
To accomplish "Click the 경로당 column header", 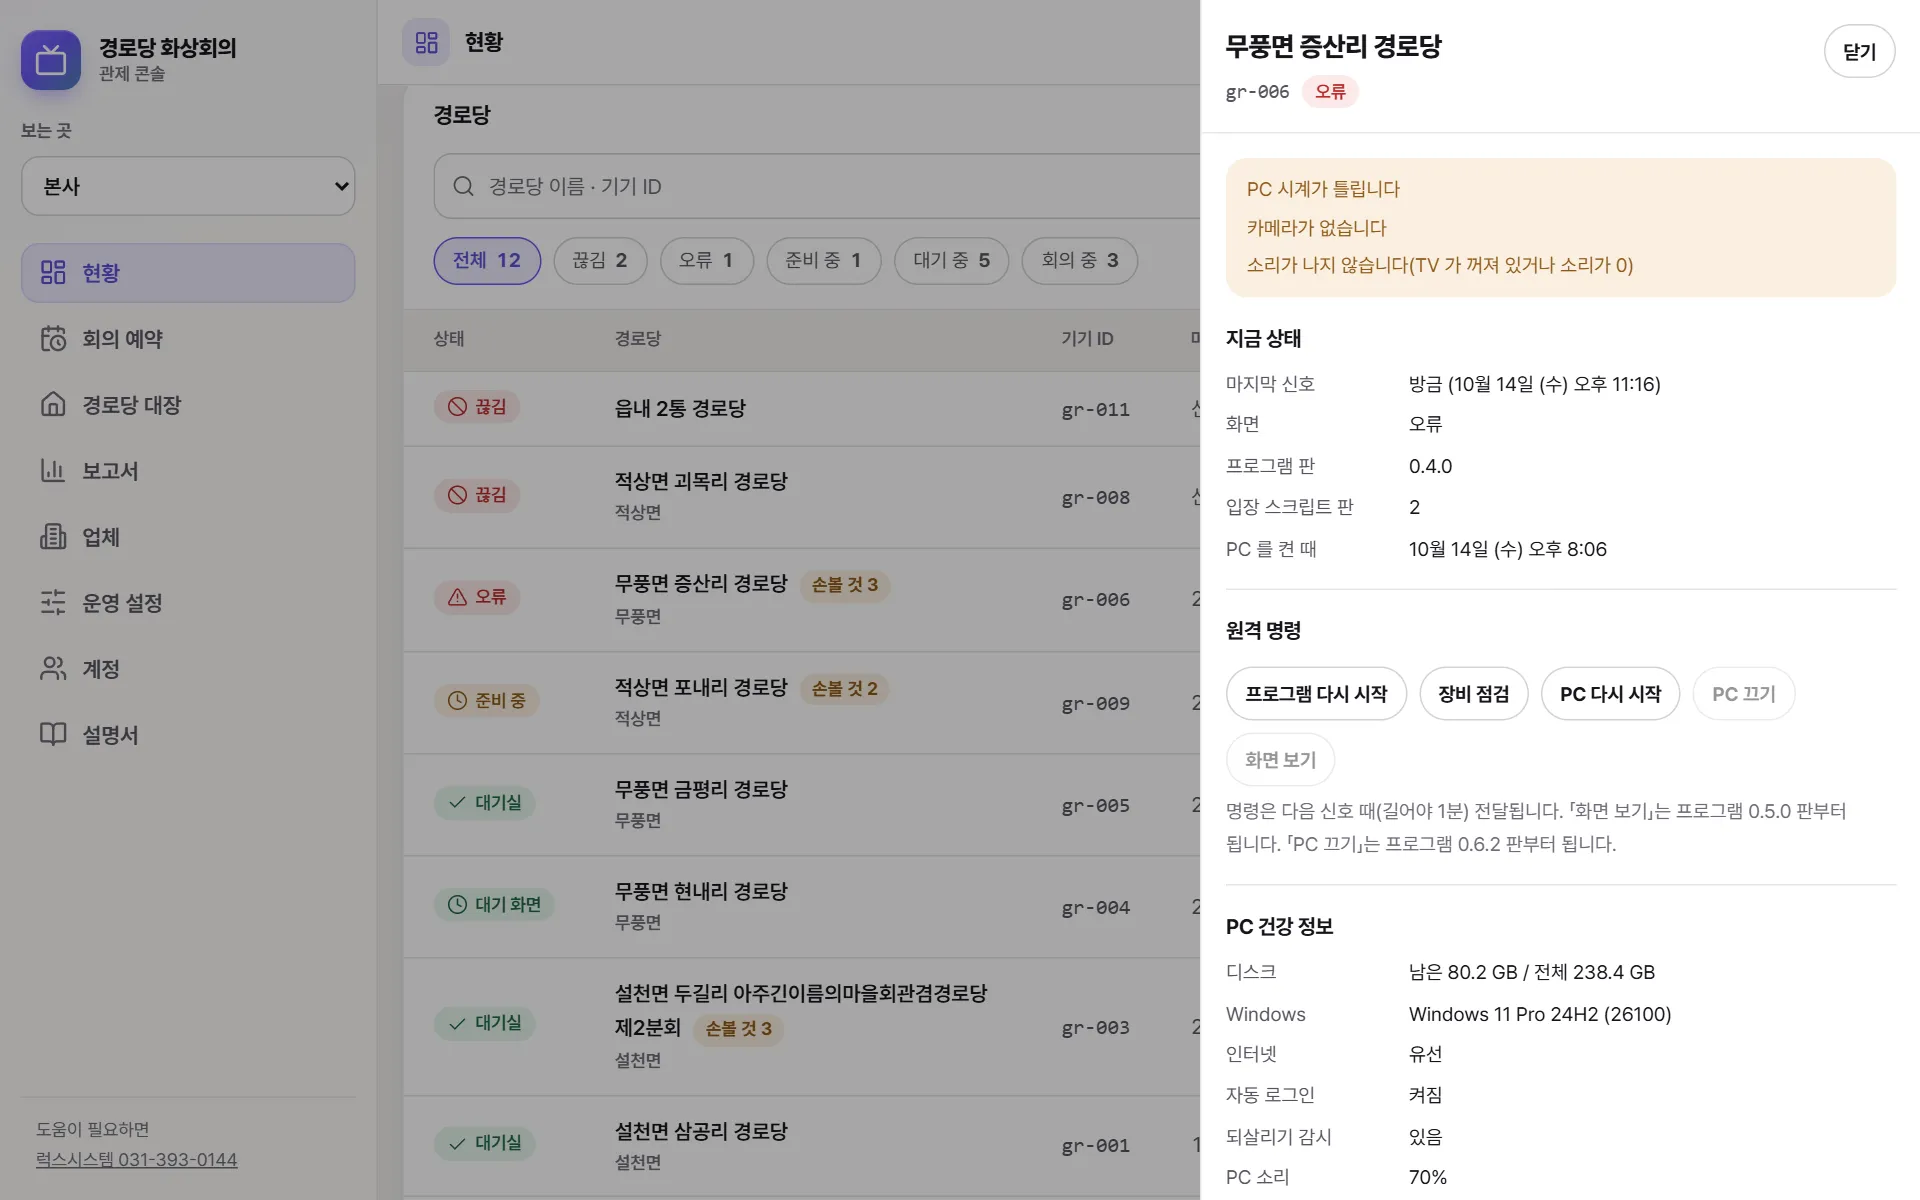I will click(x=638, y=339).
